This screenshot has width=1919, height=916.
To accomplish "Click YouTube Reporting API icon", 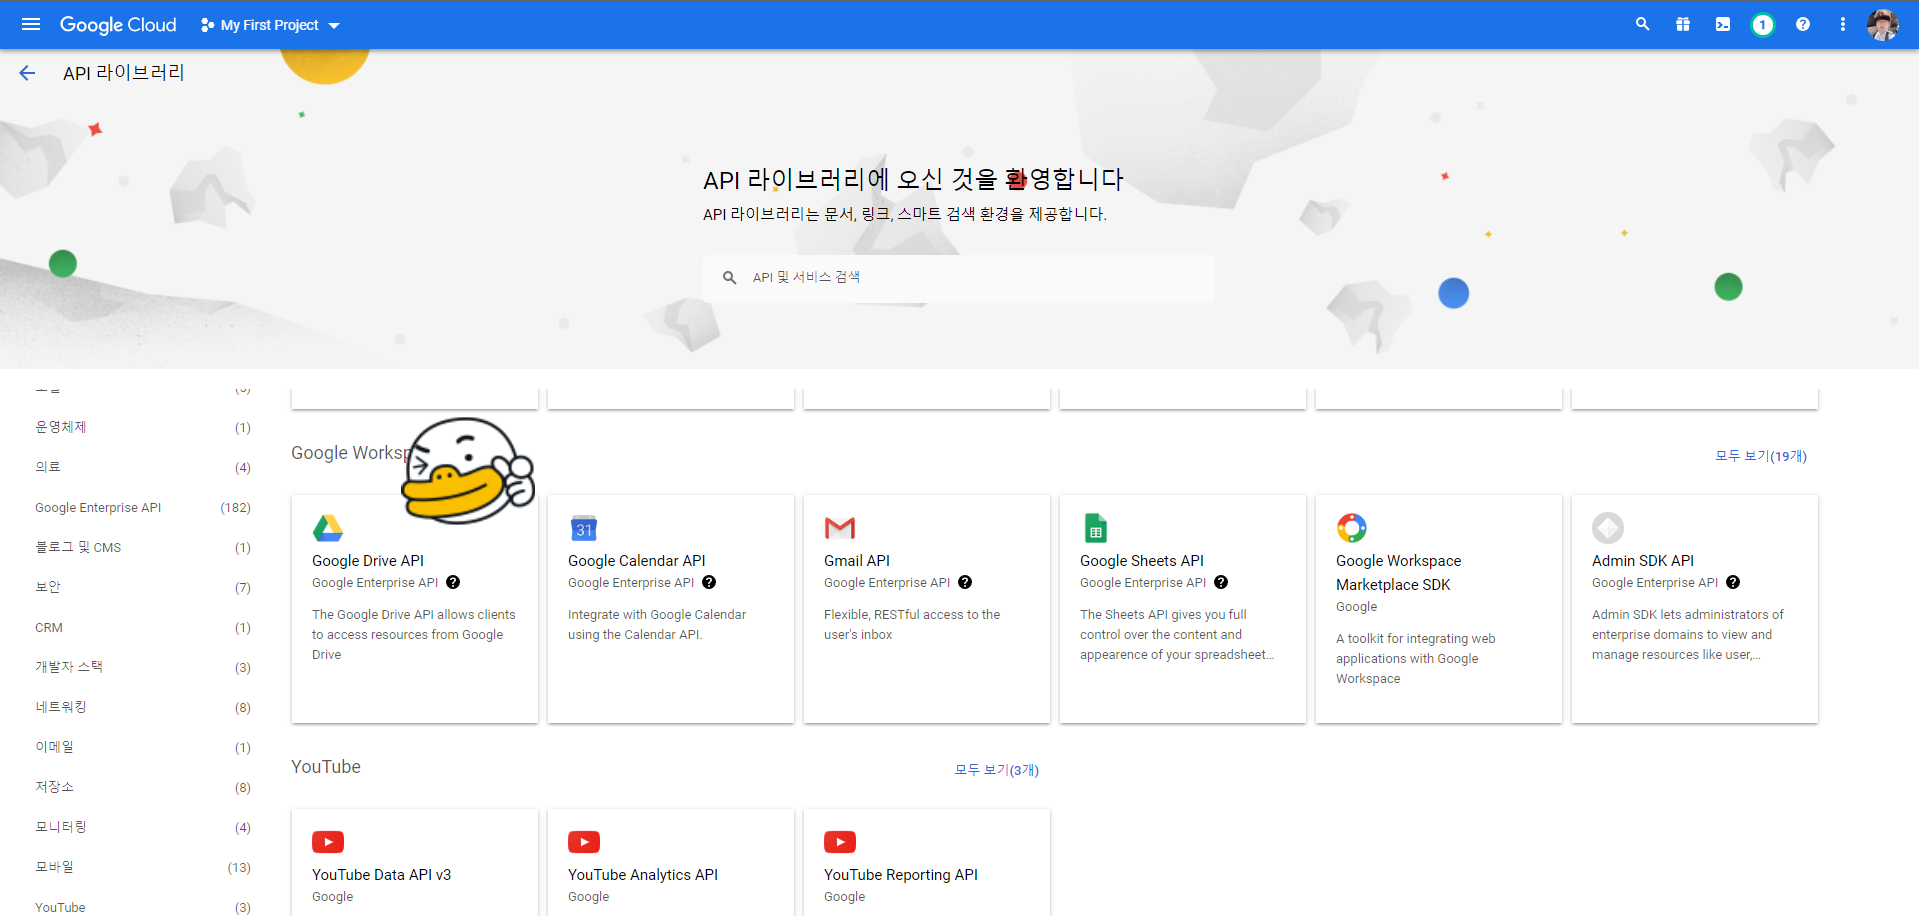I will point(840,842).
